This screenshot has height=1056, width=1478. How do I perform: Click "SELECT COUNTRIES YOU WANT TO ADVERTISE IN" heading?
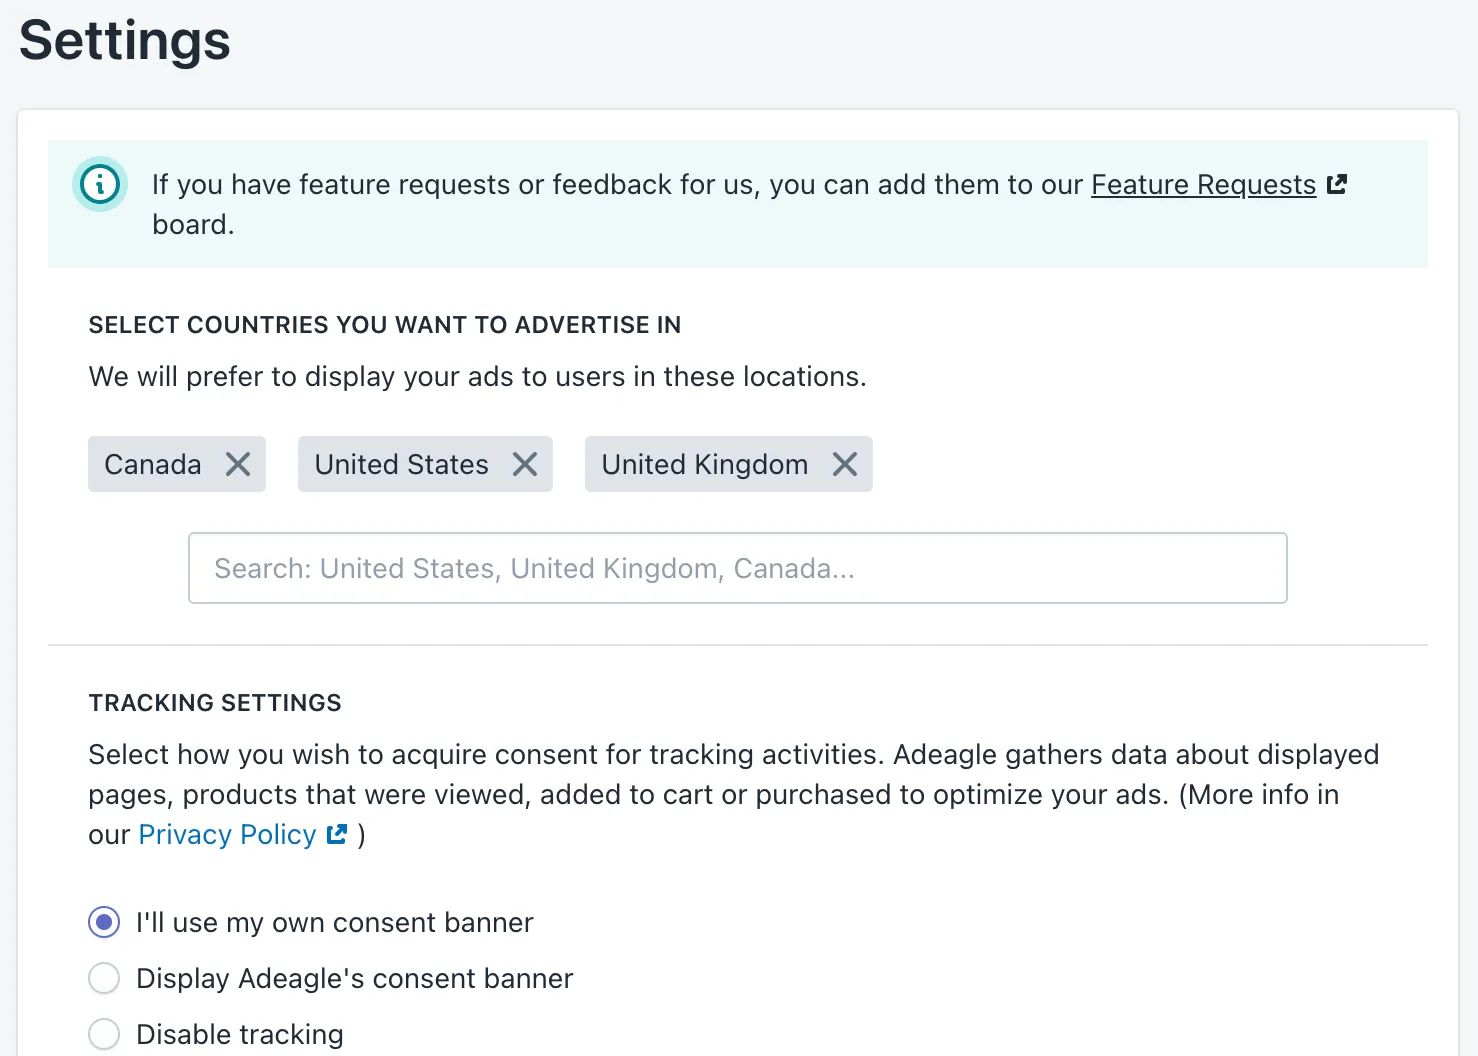pyautogui.click(x=385, y=325)
